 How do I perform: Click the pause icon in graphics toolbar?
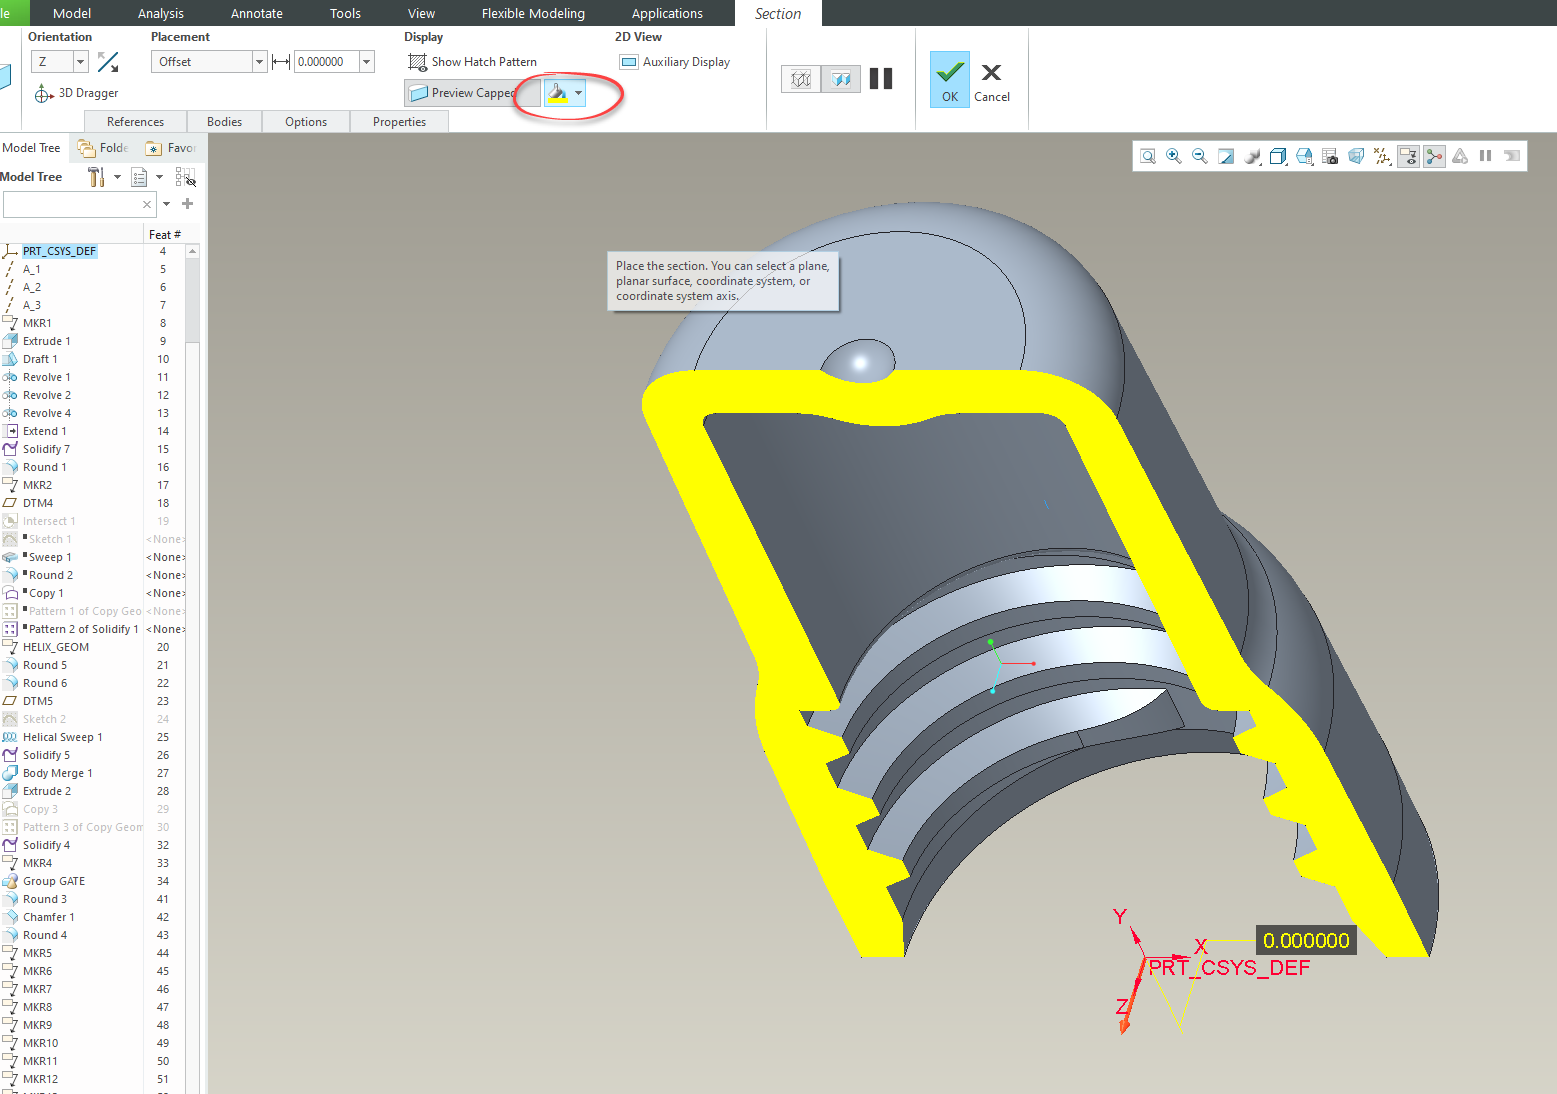coord(1486,155)
